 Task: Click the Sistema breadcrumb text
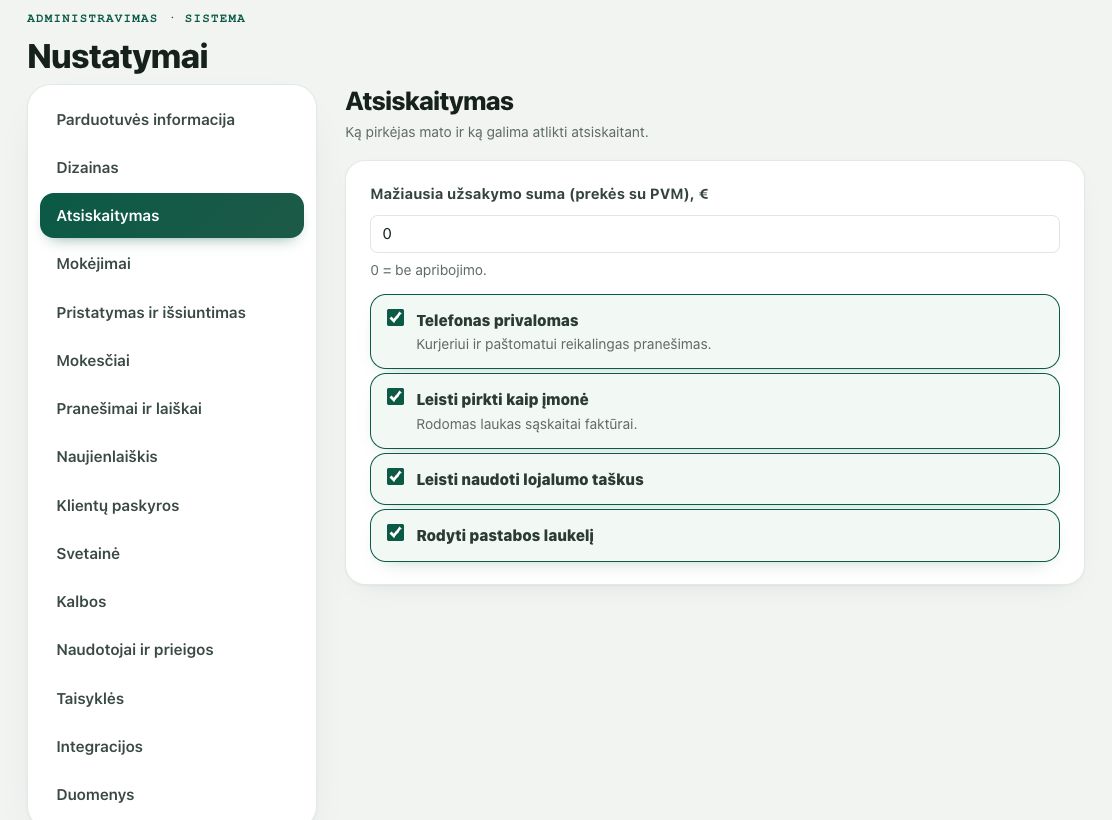click(x=215, y=18)
